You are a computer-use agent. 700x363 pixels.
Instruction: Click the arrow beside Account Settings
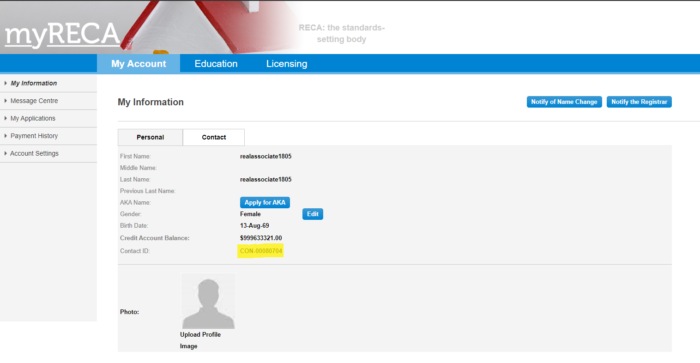click(5, 153)
